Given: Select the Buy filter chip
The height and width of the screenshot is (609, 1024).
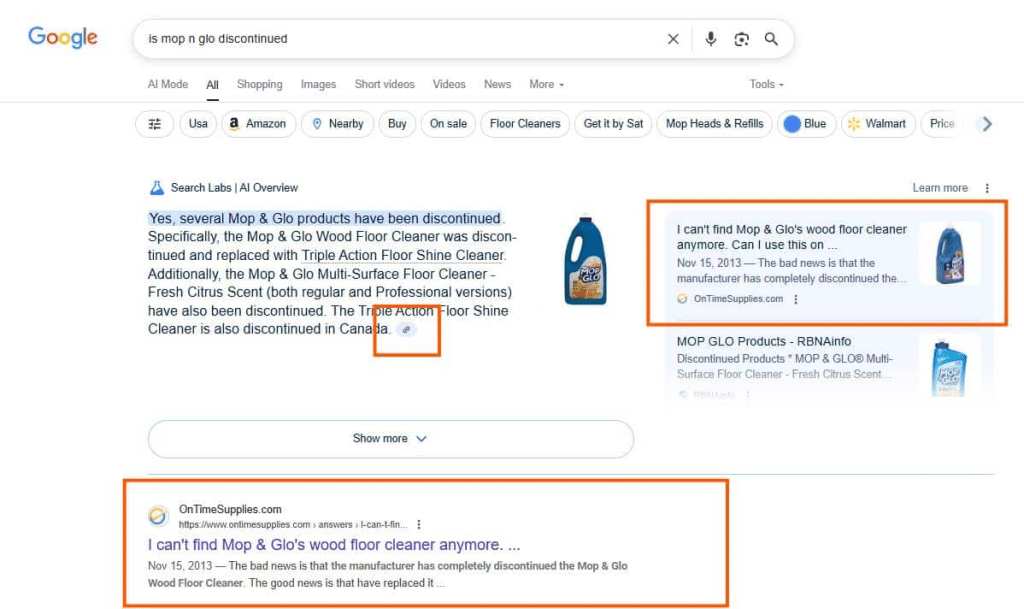Looking at the screenshot, I should 397,124.
